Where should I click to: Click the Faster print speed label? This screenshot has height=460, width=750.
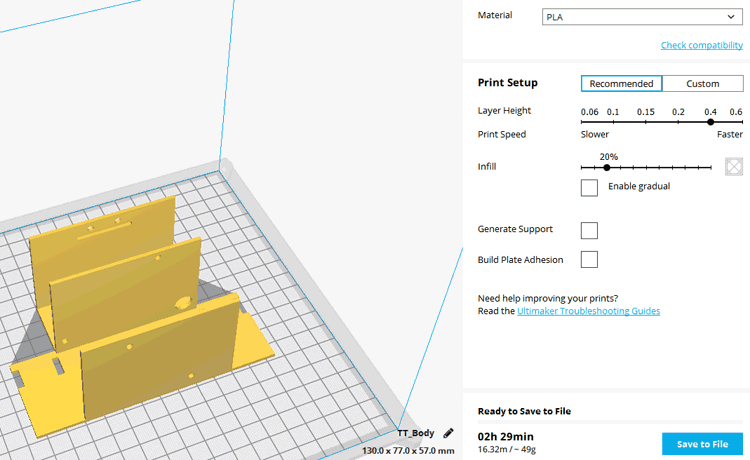[729, 134]
